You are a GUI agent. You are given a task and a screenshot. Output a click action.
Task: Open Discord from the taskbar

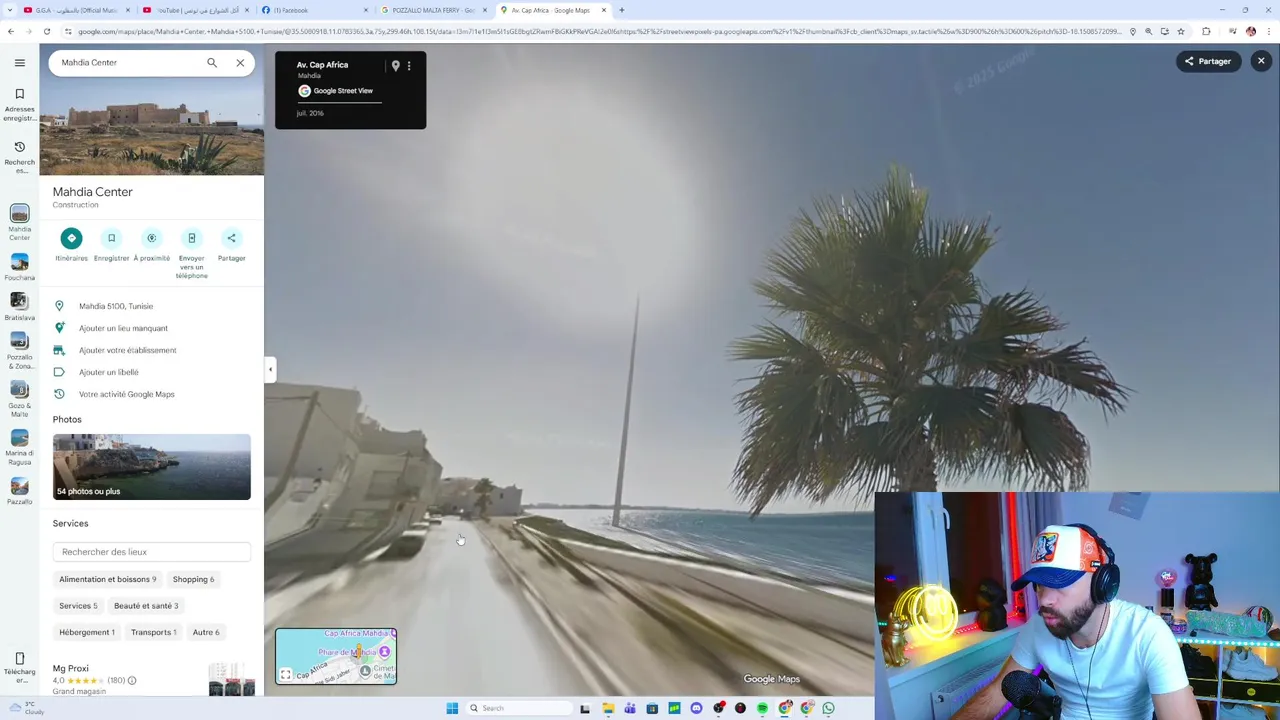[696, 708]
